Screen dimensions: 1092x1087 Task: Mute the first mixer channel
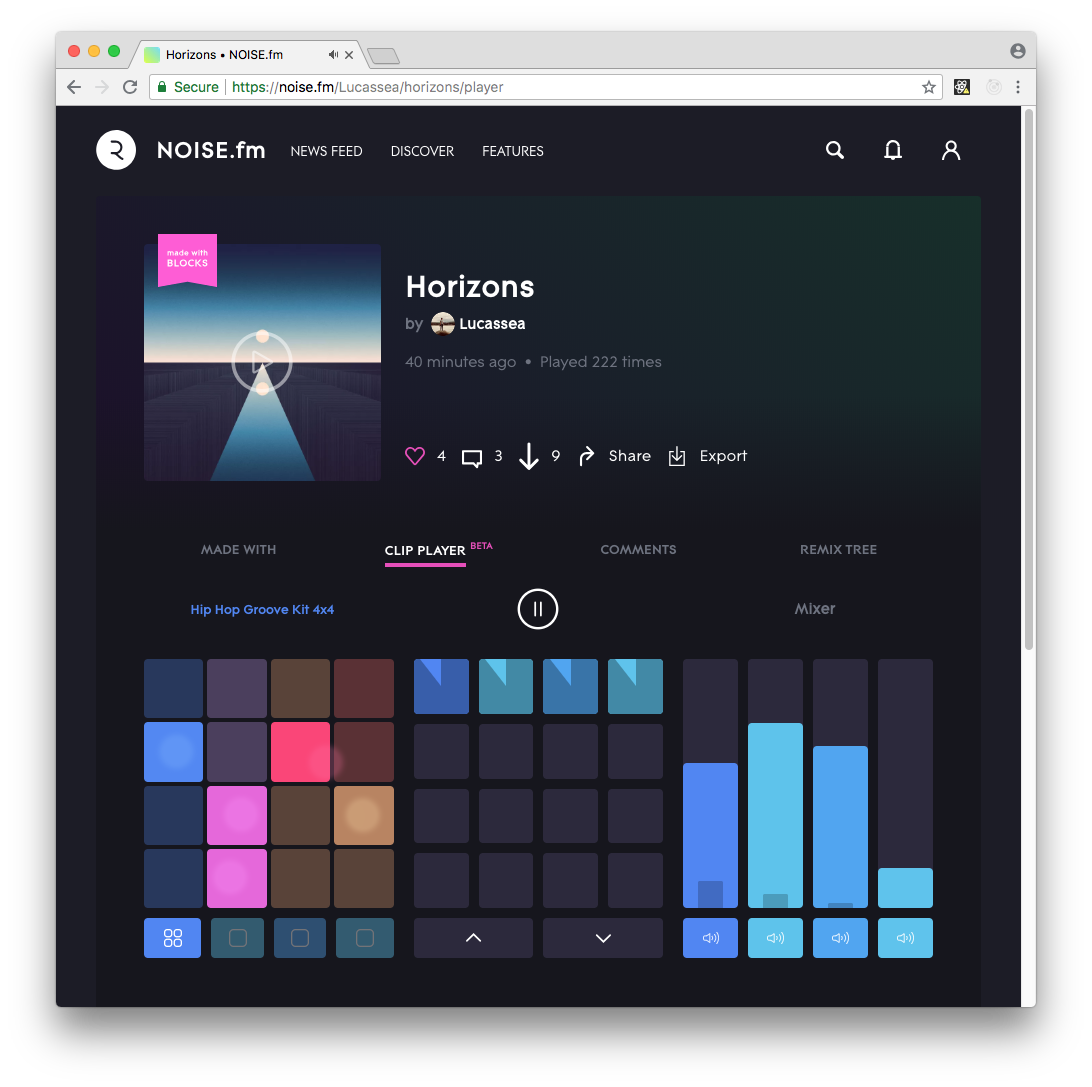(710, 938)
